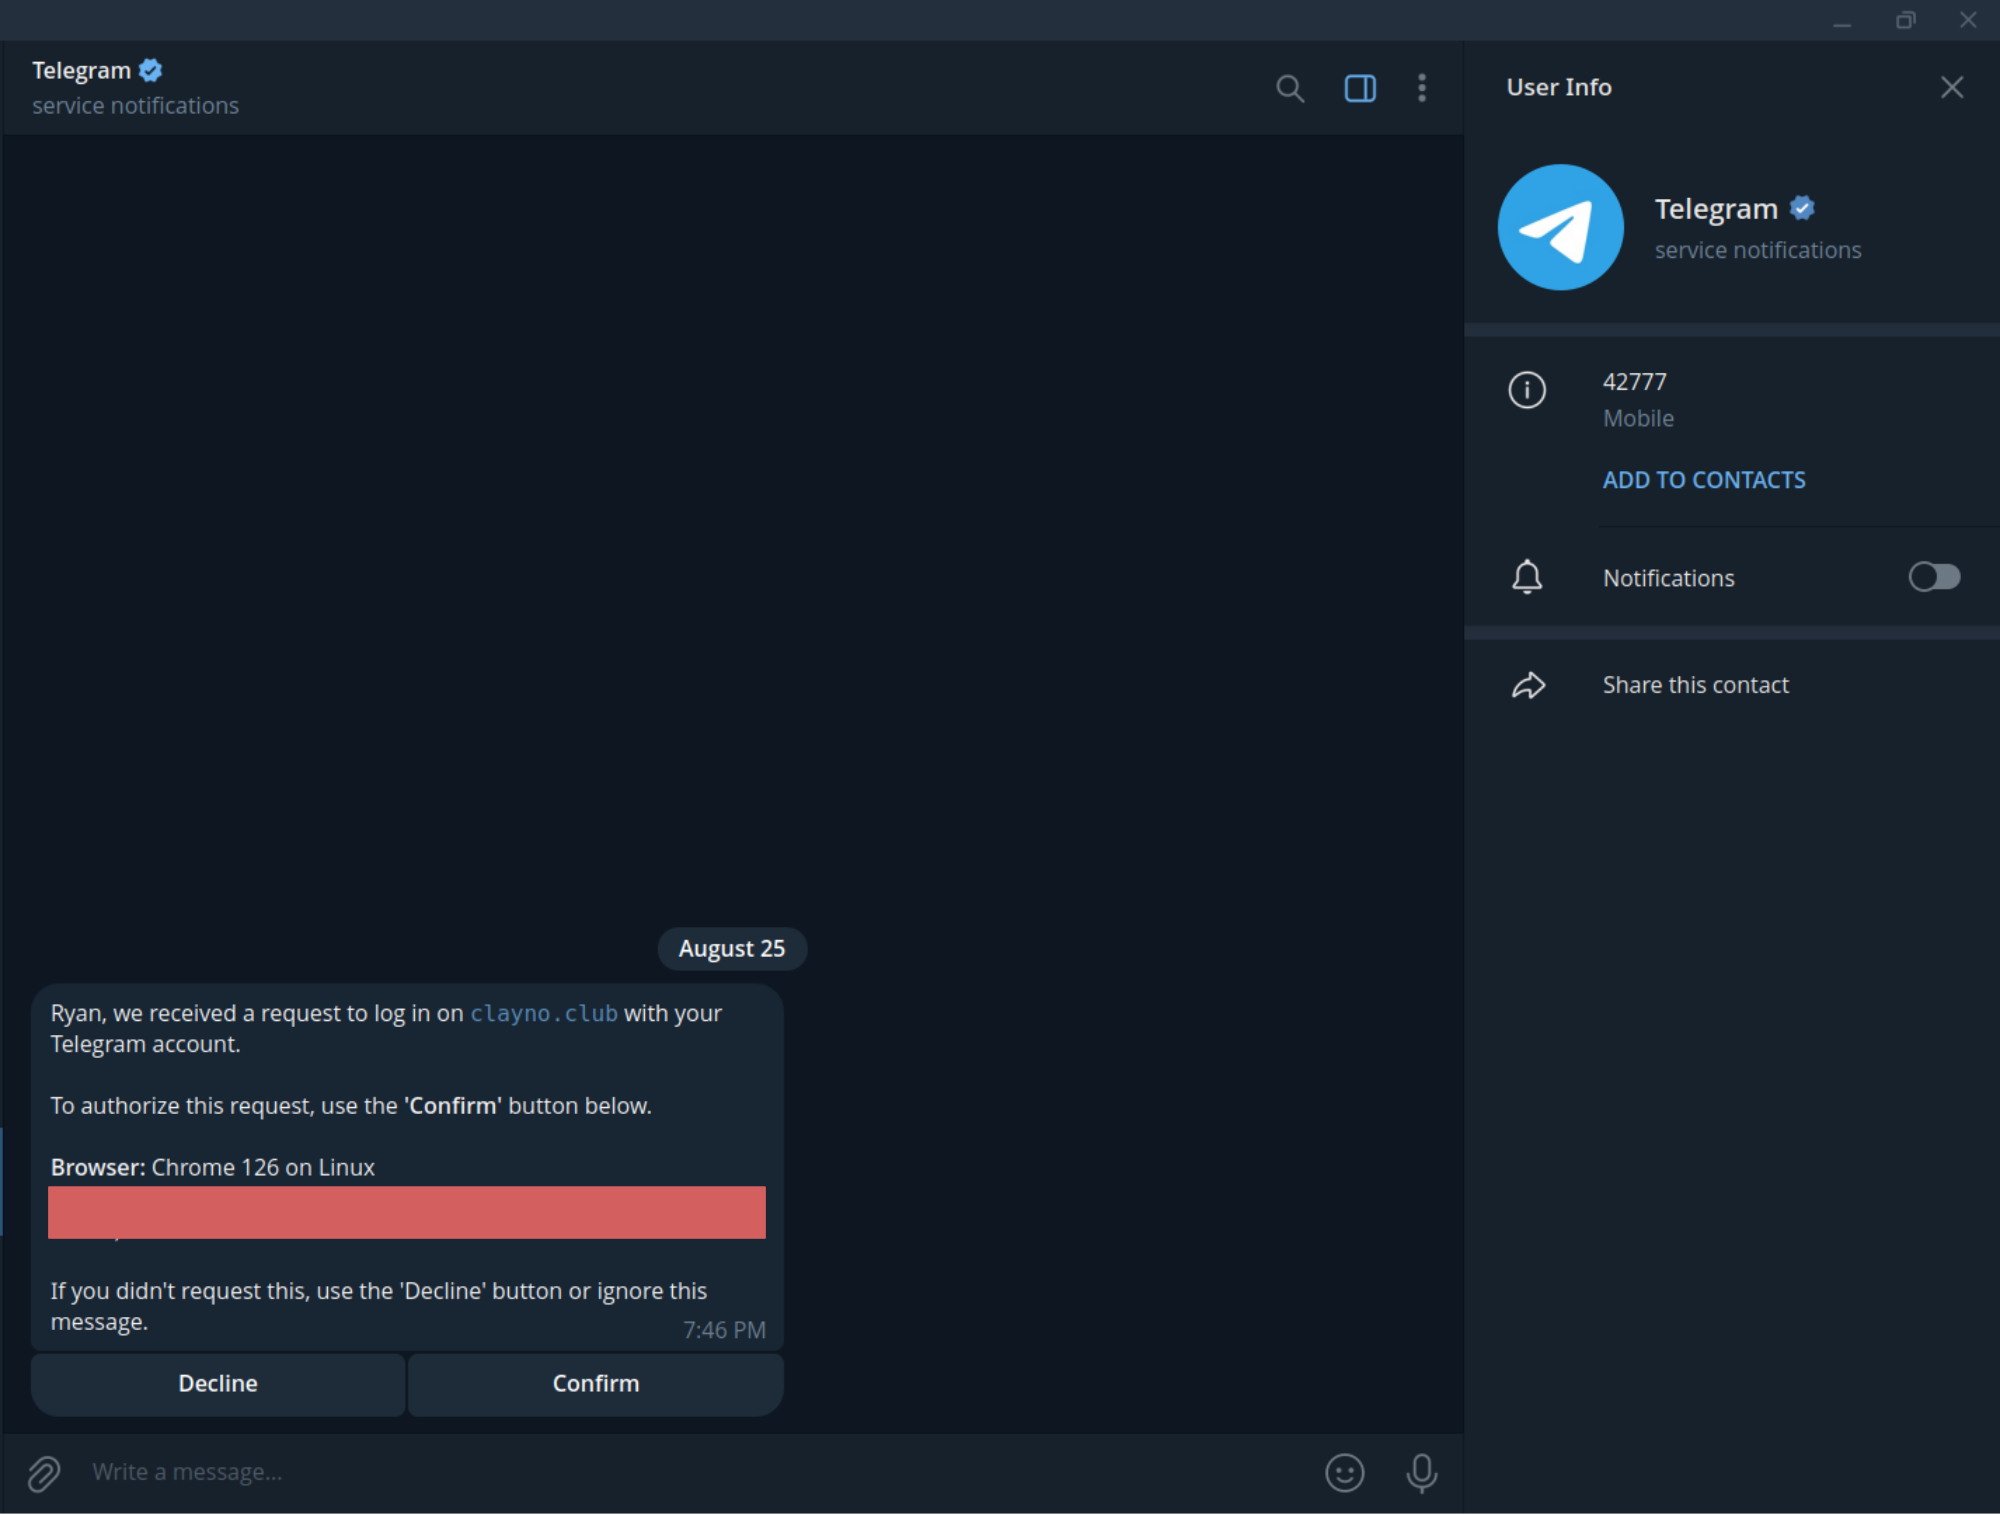The width and height of the screenshot is (2000, 1515).
Task: Click the Telegram search icon
Action: (1289, 86)
